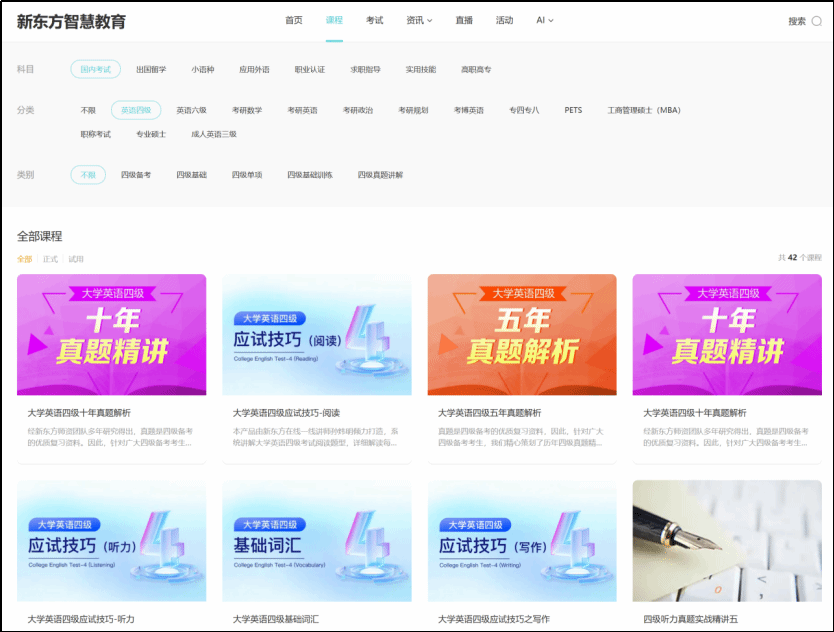Expand the AI dropdown menu
Viewport: 834px width, 632px height.
544,20
